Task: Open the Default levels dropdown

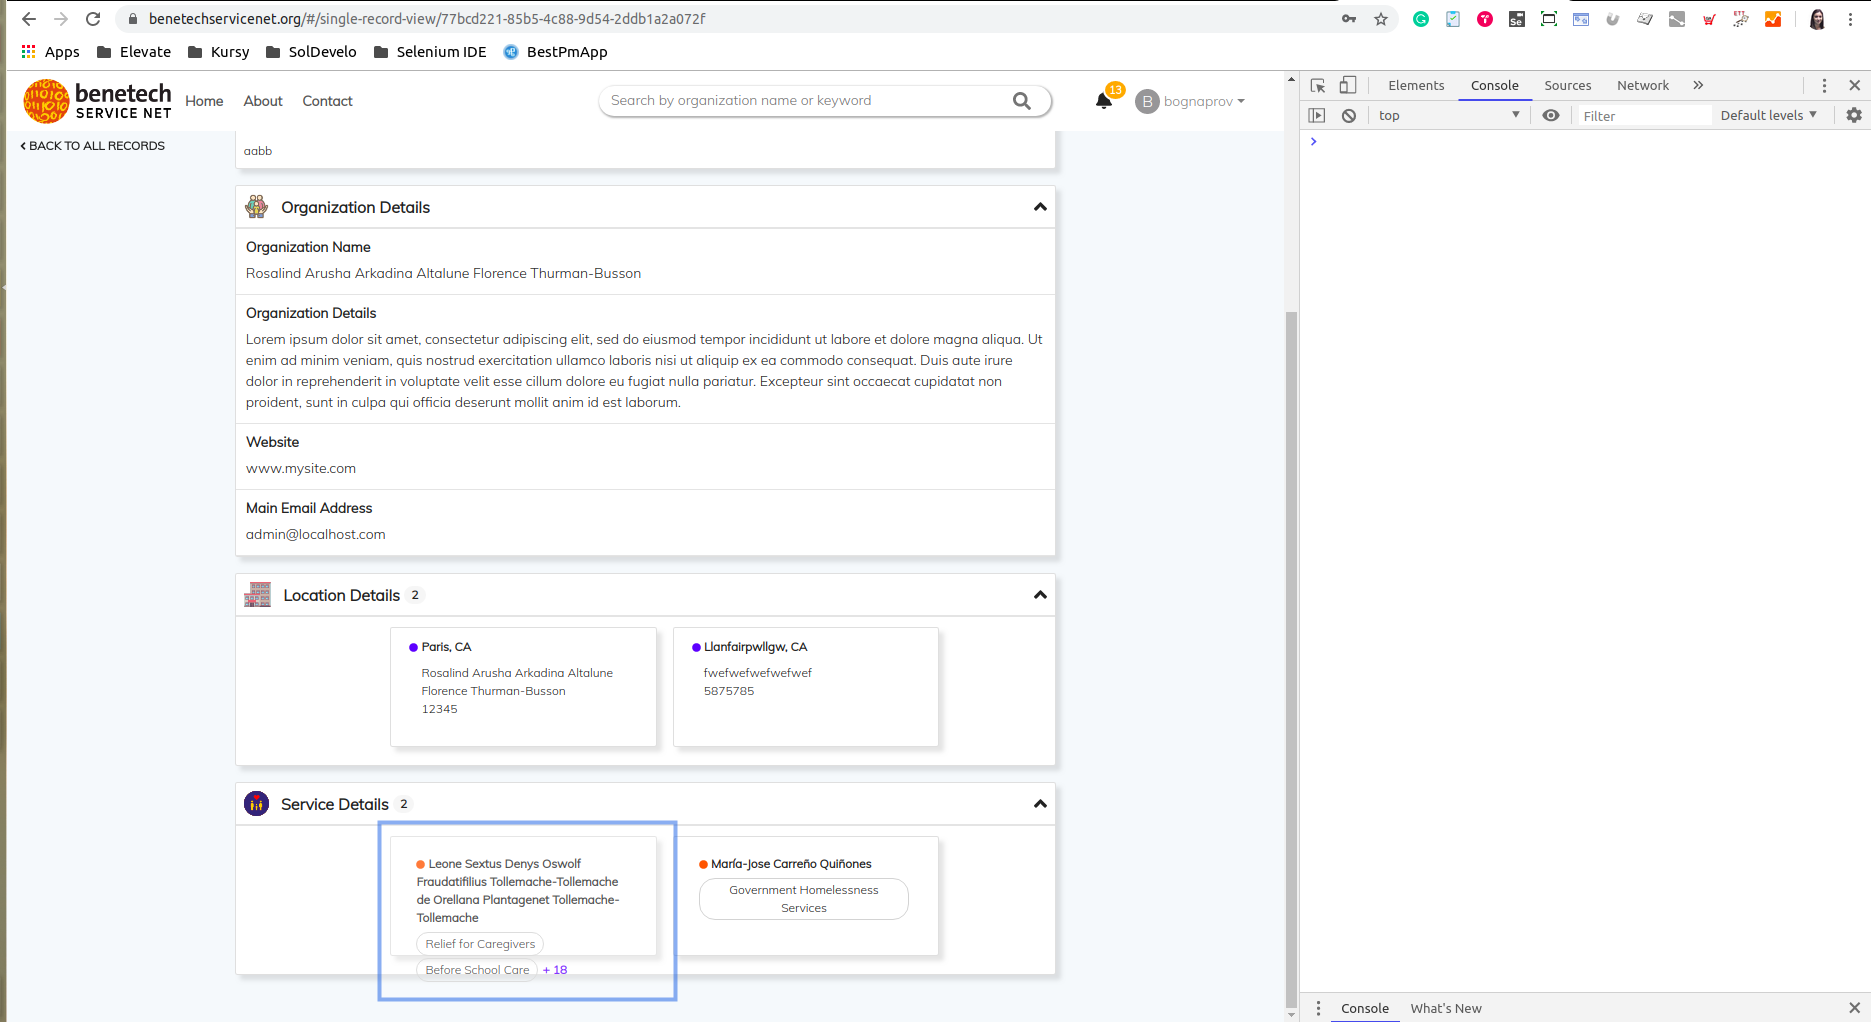Action: [x=1768, y=115]
